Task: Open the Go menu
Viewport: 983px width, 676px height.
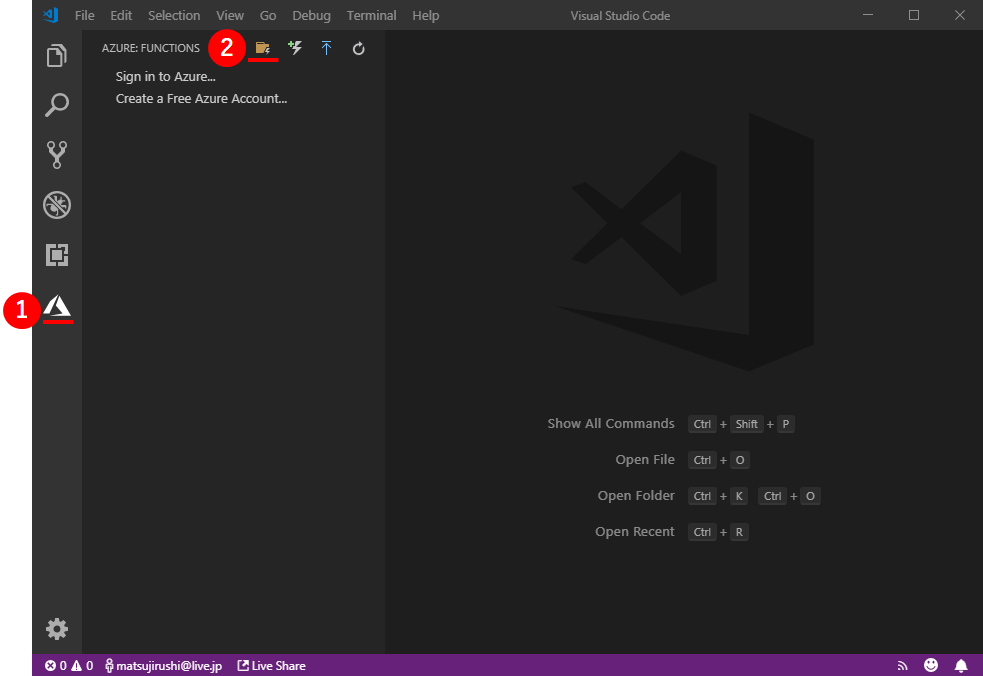Action: (x=268, y=15)
